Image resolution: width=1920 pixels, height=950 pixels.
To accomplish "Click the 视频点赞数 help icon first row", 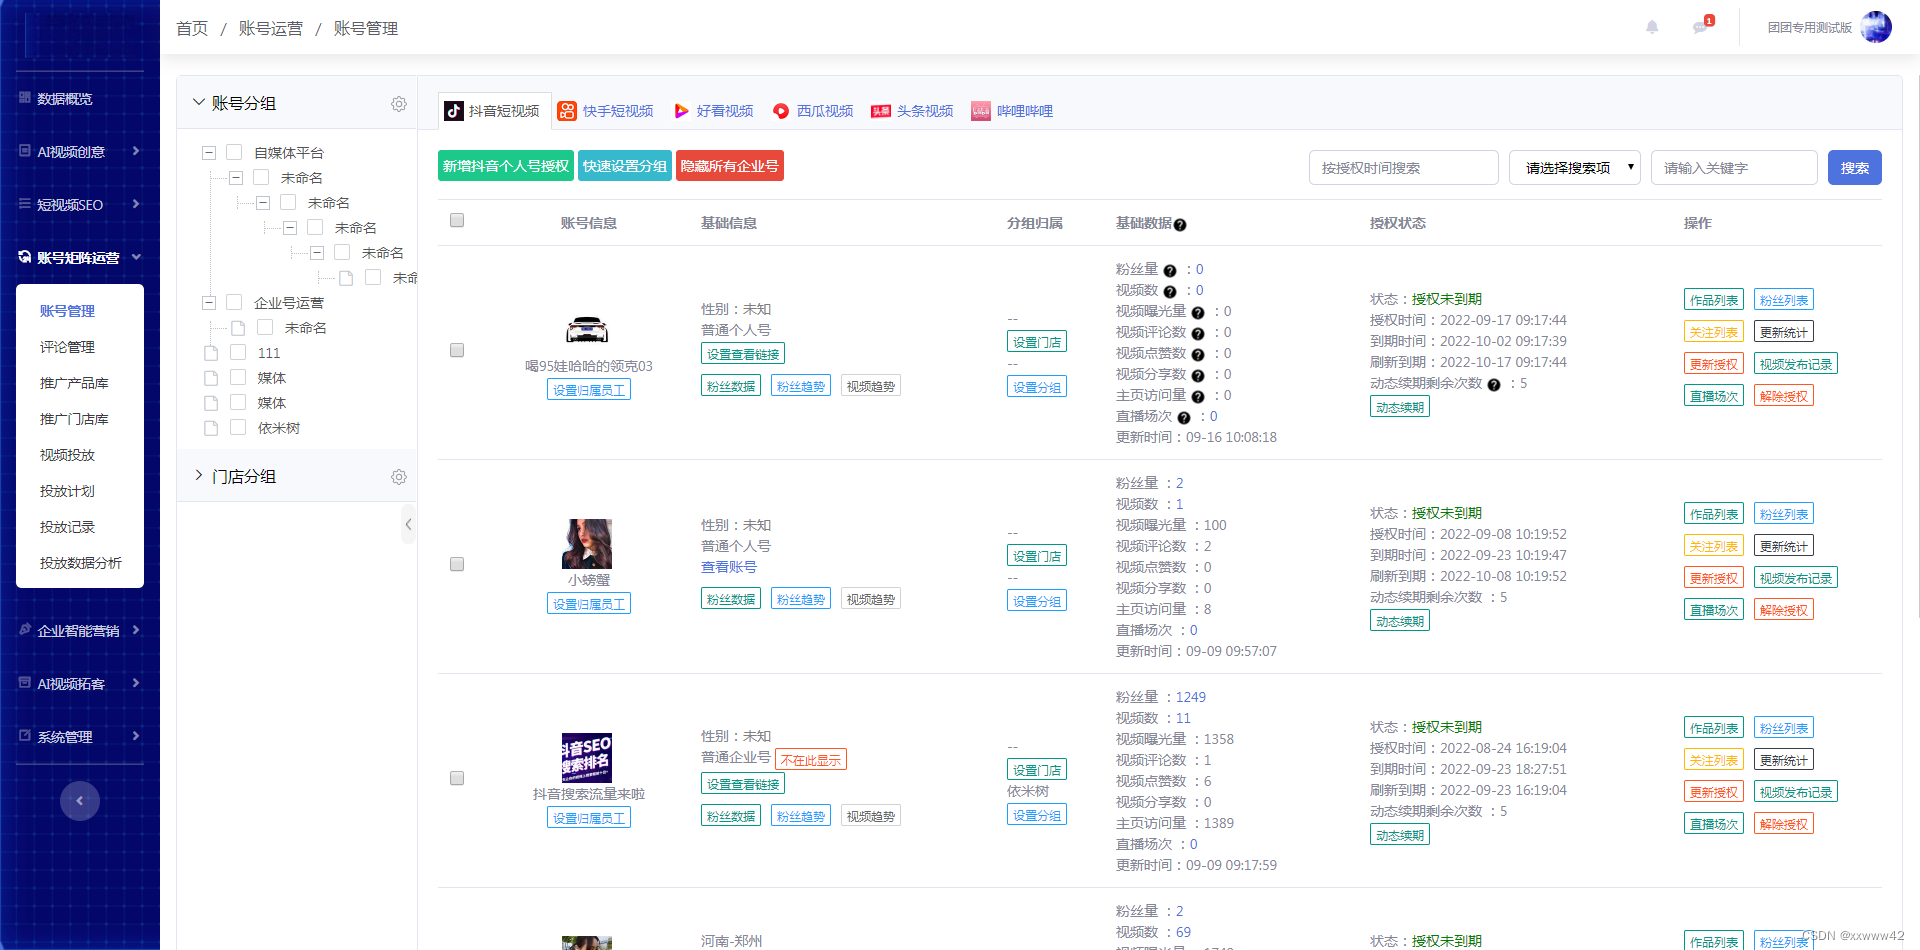I will (x=1198, y=354).
